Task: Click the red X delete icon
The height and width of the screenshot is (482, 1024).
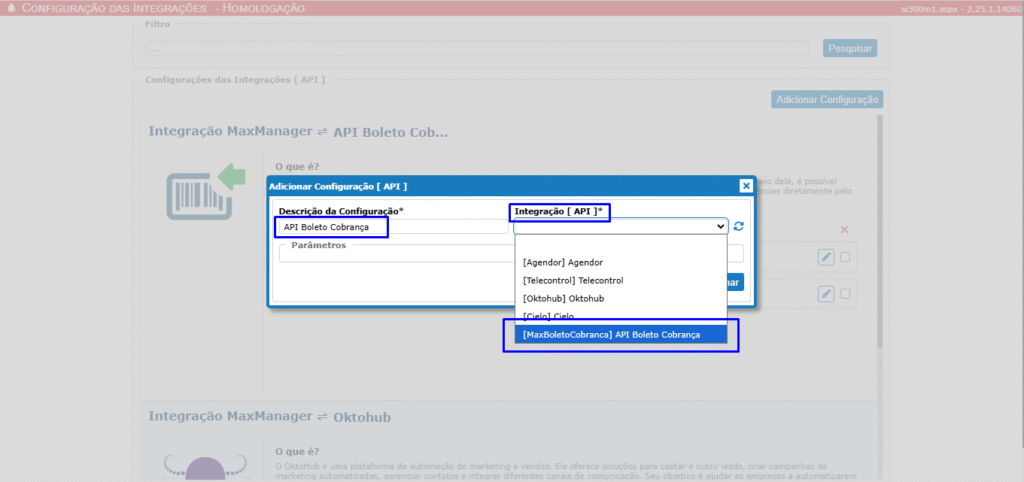Action: coord(844,230)
